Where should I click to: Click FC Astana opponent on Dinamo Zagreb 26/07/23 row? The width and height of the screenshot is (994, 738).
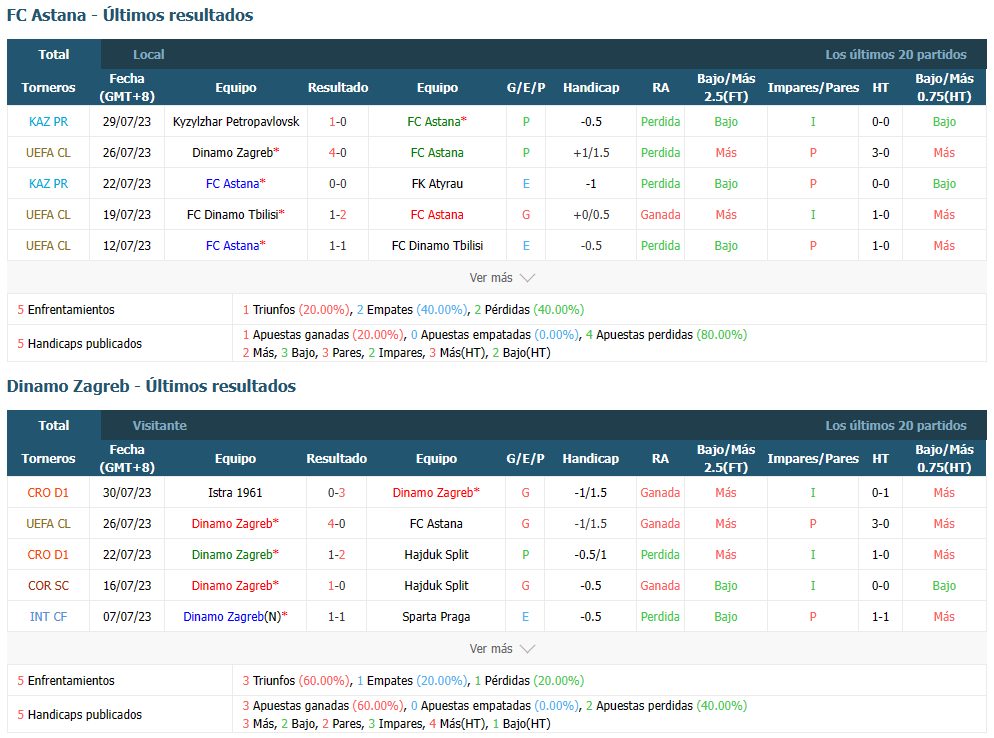[x=436, y=524]
